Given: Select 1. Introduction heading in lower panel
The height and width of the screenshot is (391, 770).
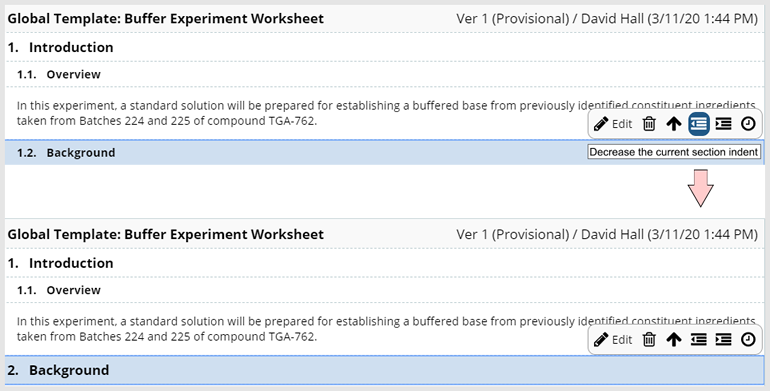Looking at the screenshot, I should click(60, 263).
